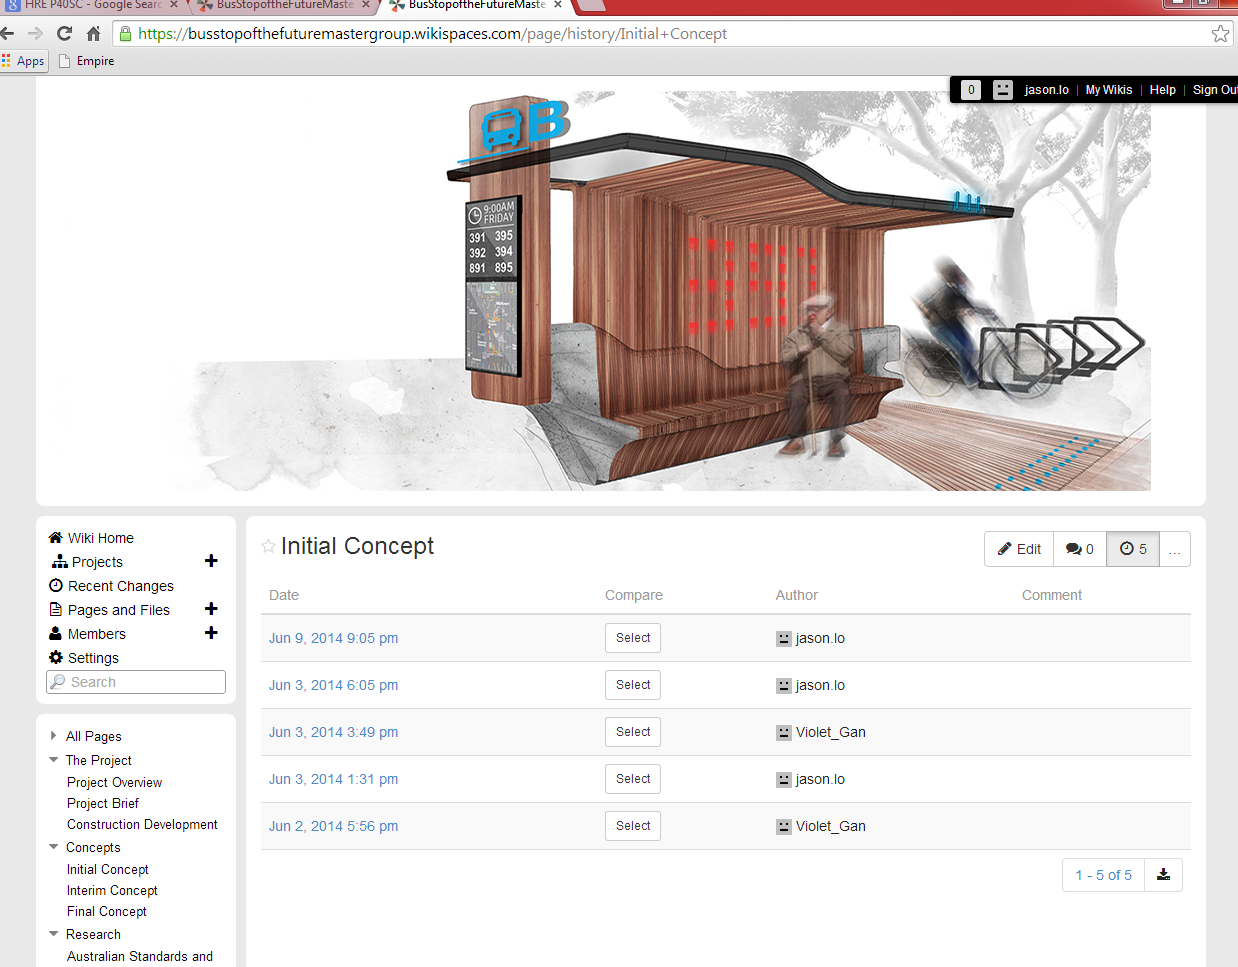Screen dimensions: 1238x967
Task: Expand the All Pages tree node
Action: [53, 736]
